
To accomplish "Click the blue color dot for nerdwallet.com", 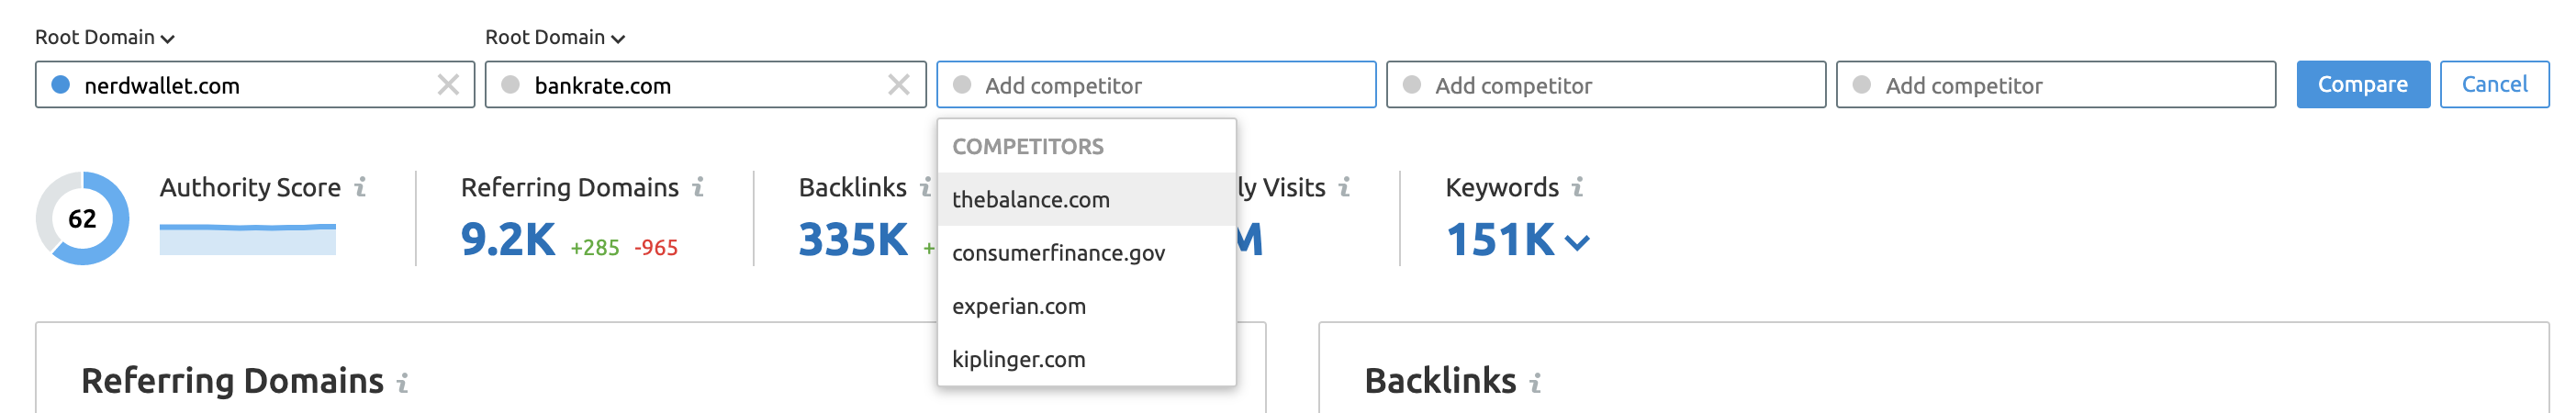I will [x=61, y=85].
